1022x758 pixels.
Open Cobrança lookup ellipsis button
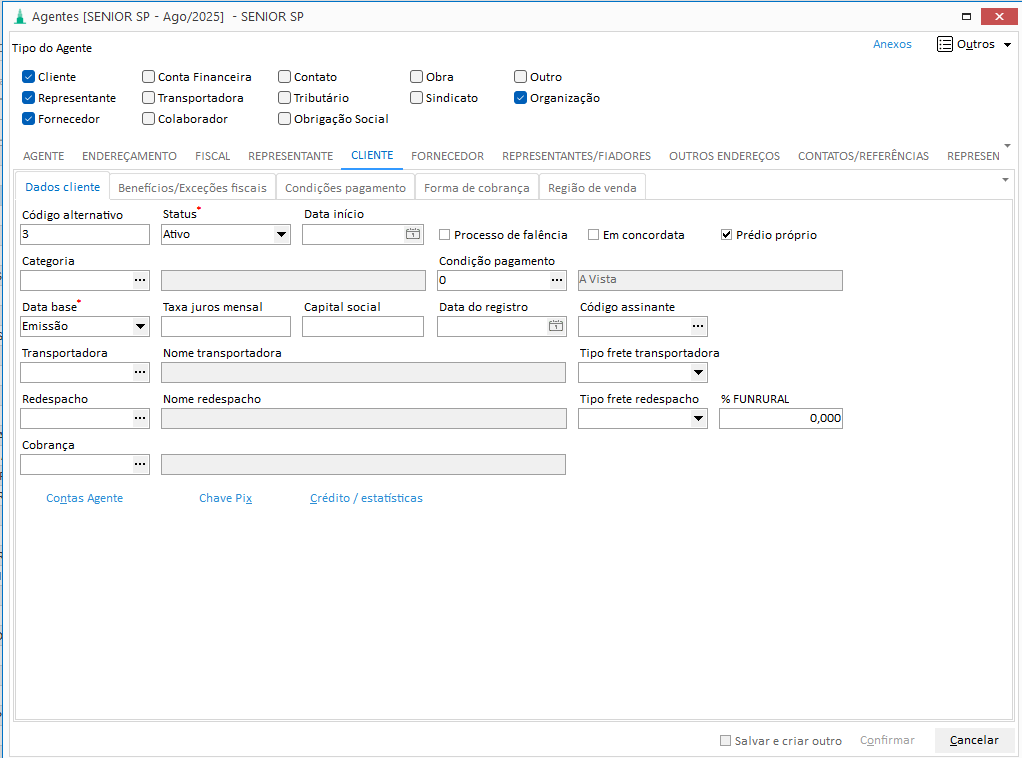coord(140,464)
